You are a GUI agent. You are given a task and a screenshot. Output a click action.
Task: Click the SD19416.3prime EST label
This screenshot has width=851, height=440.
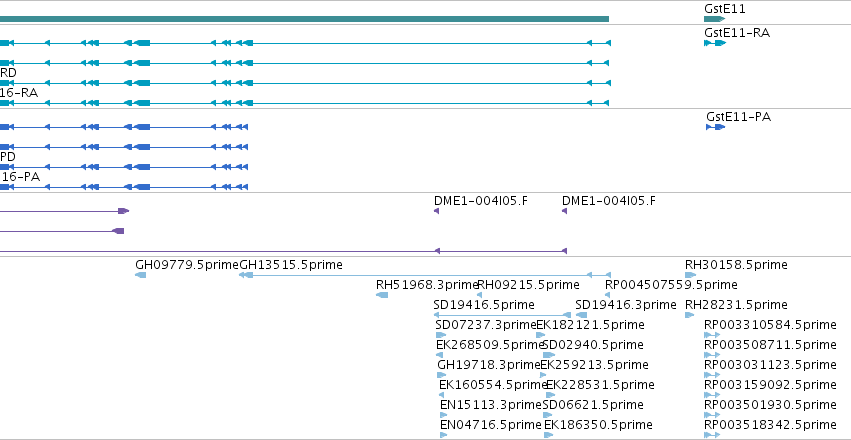pos(626,305)
